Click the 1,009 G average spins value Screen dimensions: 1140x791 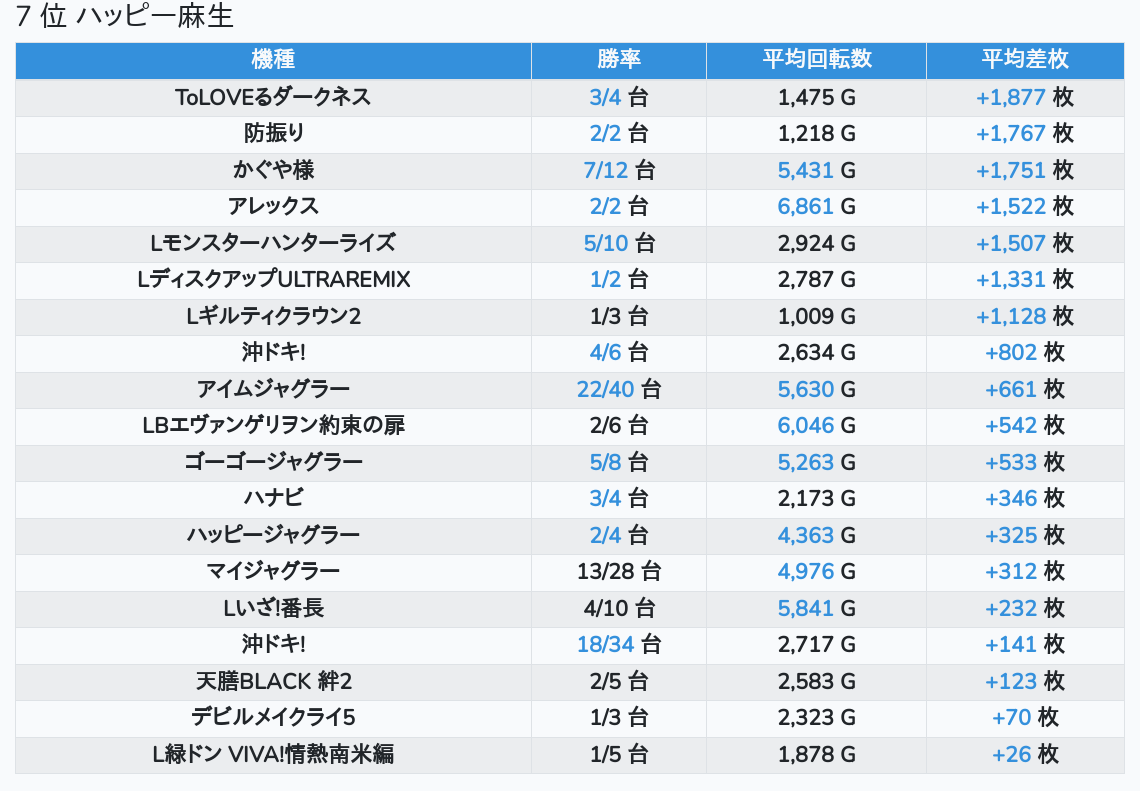tap(816, 316)
